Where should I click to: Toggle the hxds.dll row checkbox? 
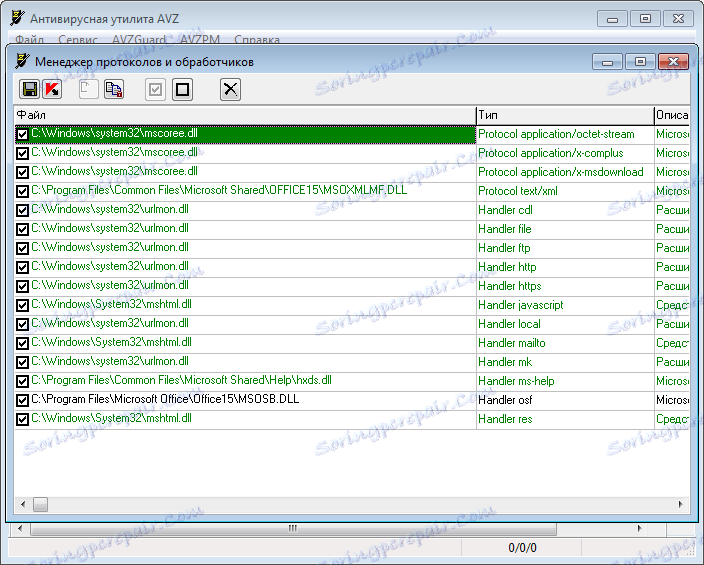click(x=22, y=381)
